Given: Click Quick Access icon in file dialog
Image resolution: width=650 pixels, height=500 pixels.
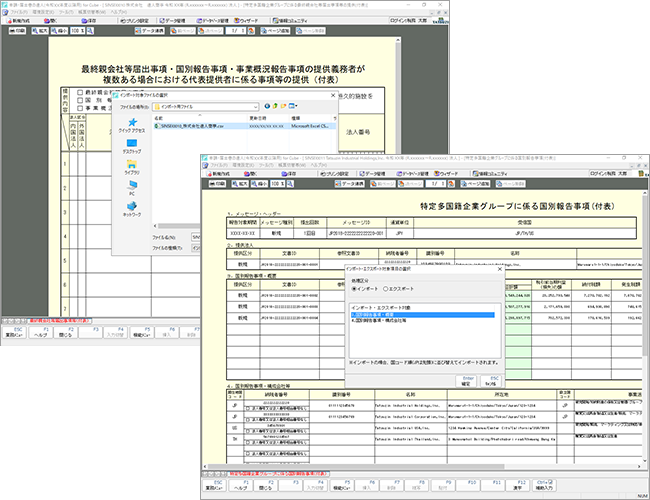Looking at the screenshot, I should (132, 125).
